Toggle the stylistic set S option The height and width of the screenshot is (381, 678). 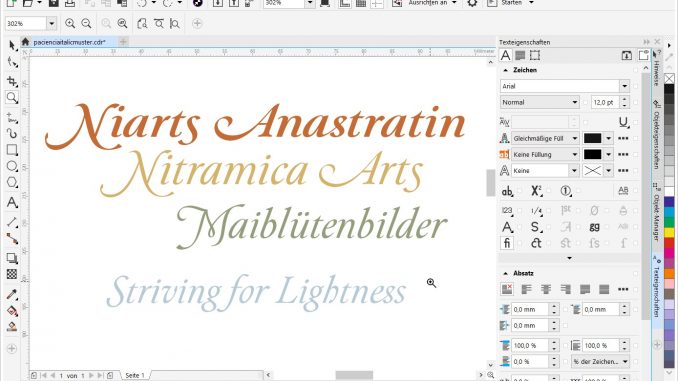pyautogui.click(x=535, y=227)
